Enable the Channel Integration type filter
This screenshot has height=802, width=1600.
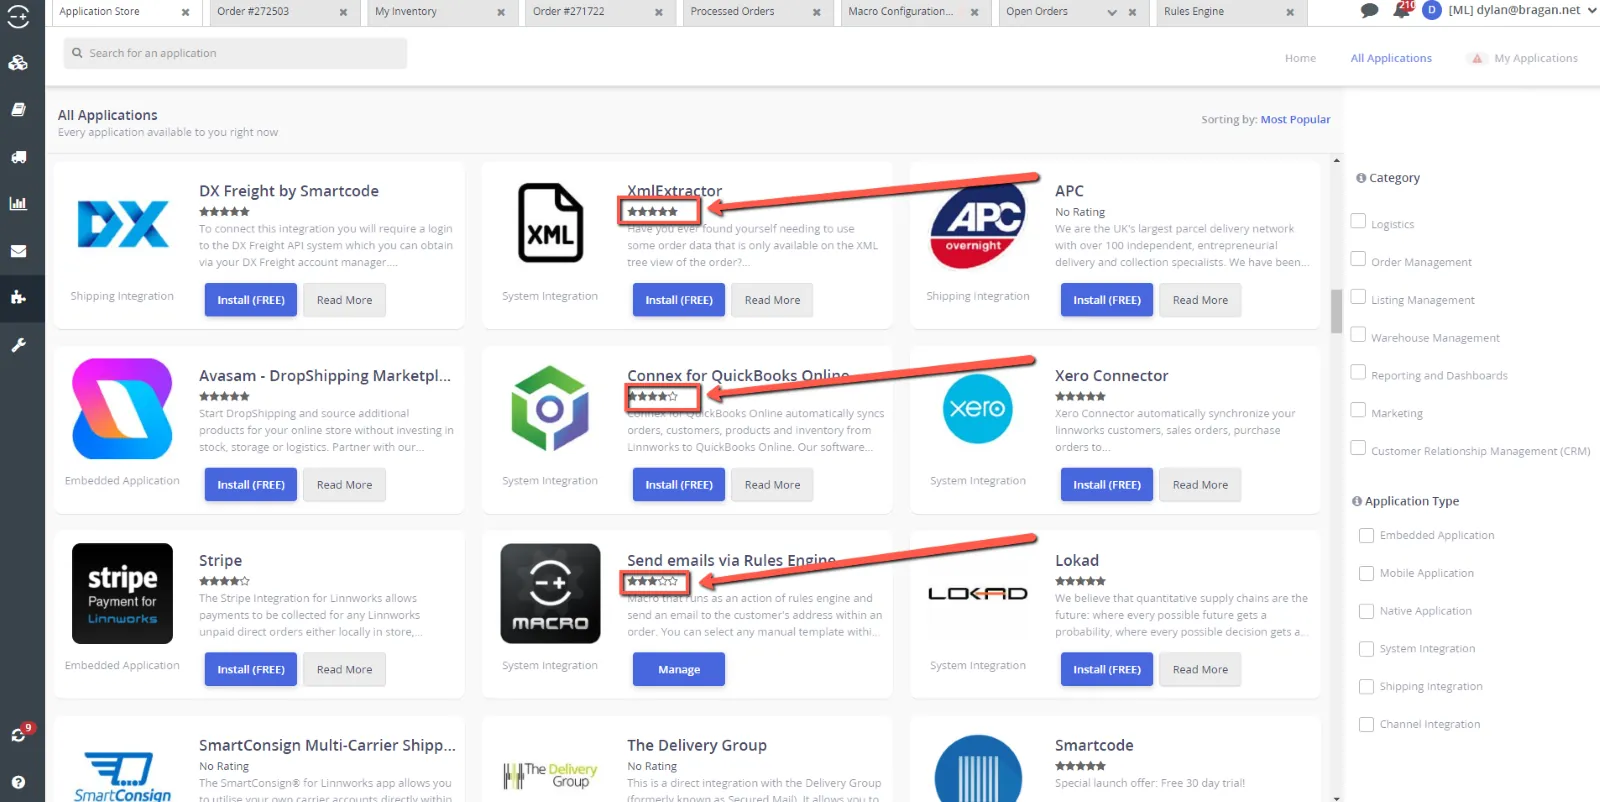(x=1366, y=725)
